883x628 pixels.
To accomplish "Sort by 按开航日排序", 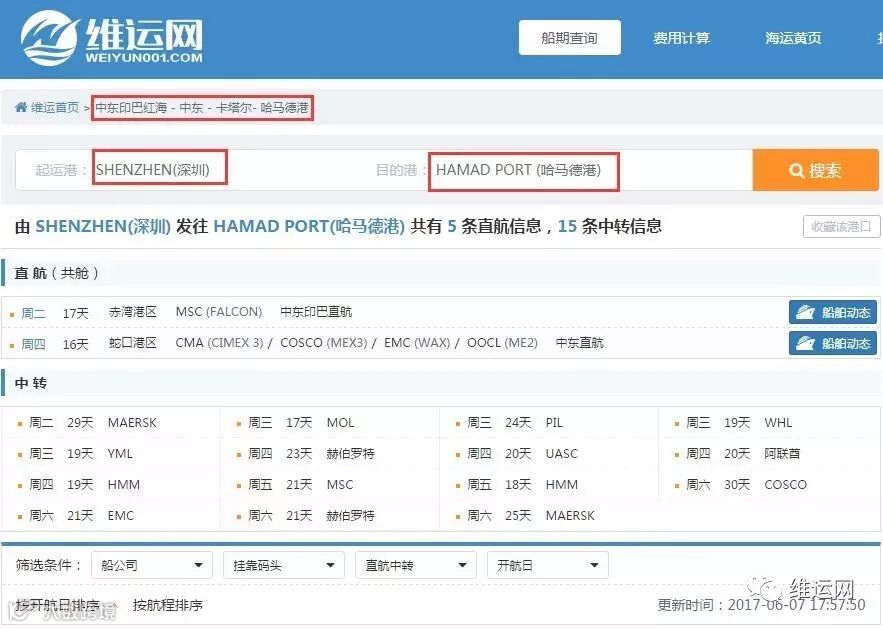I will 57,605.
